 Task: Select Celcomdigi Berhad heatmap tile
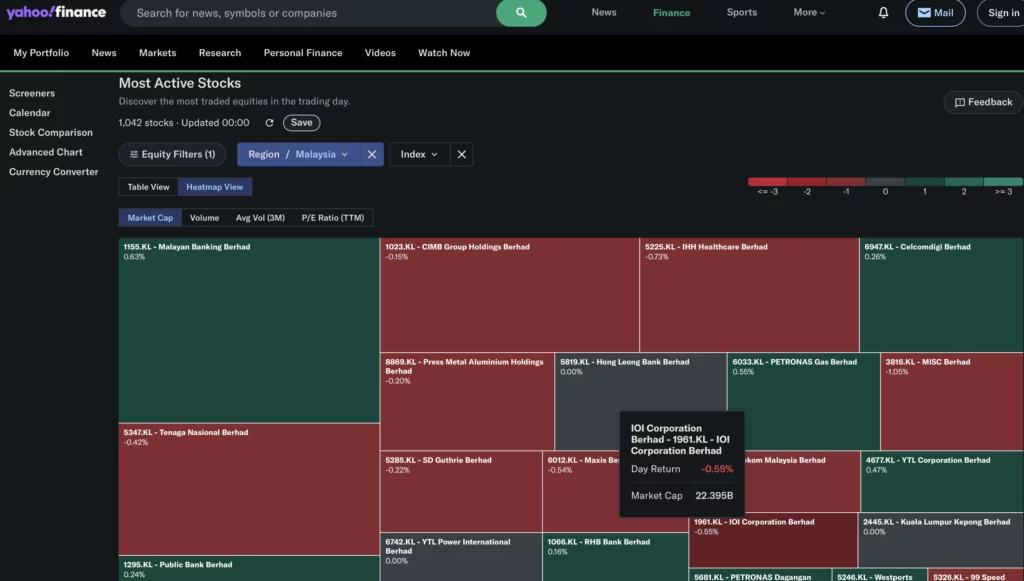click(x=941, y=295)
